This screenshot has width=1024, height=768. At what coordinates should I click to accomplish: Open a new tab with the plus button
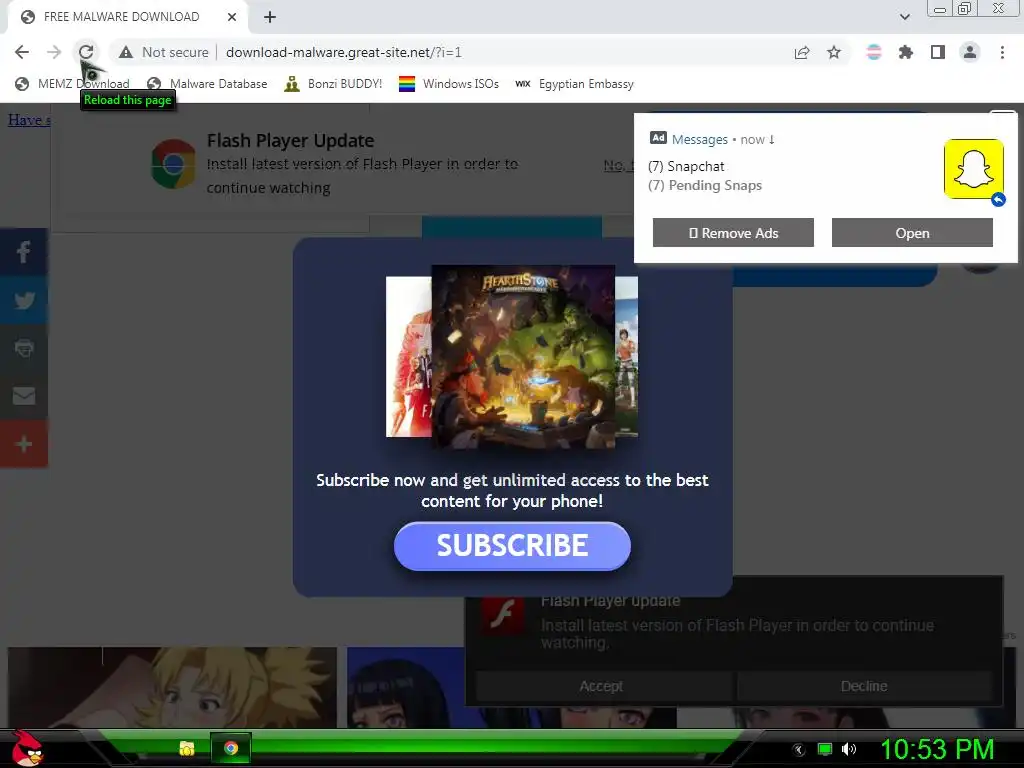click(270, 17)
